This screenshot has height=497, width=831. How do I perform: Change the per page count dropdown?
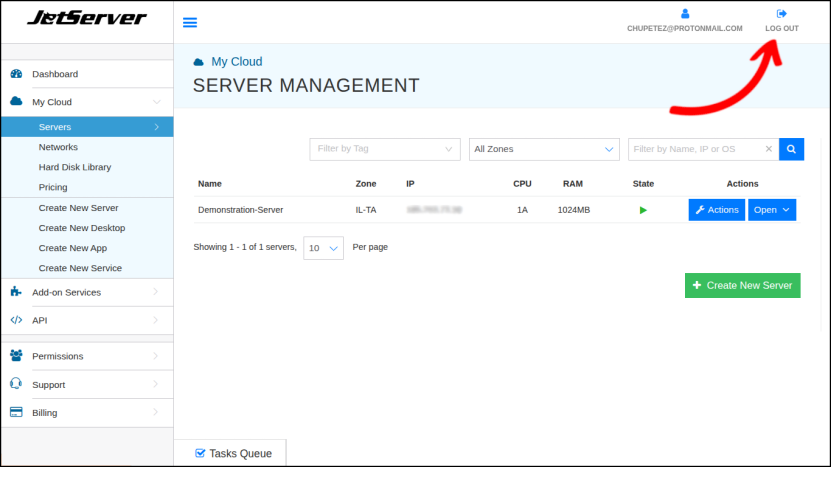pyautogui.click(x=323, y=248)
